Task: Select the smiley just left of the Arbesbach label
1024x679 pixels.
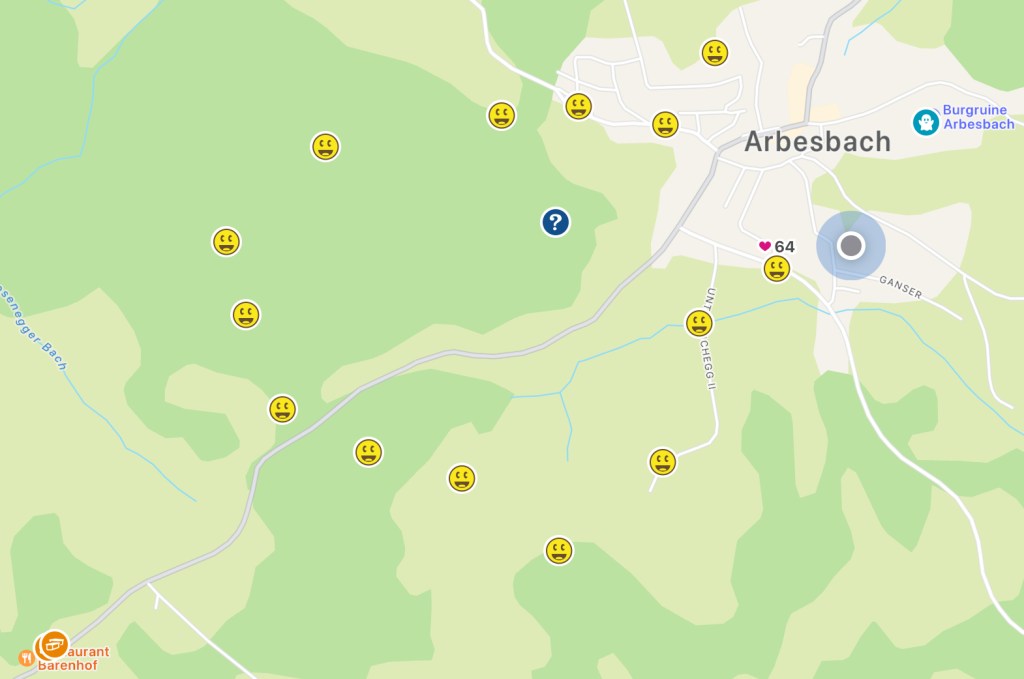Action: [665, 124]
